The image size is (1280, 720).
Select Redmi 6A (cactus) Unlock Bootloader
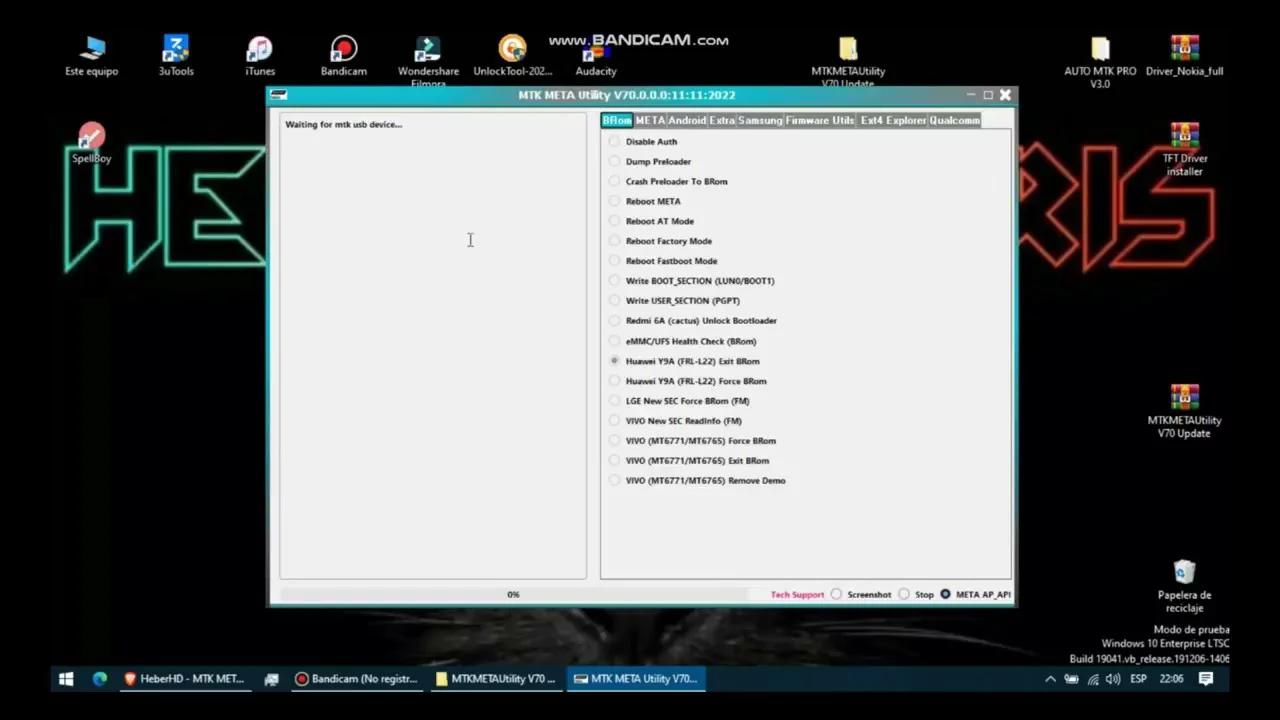click(614, 320)
